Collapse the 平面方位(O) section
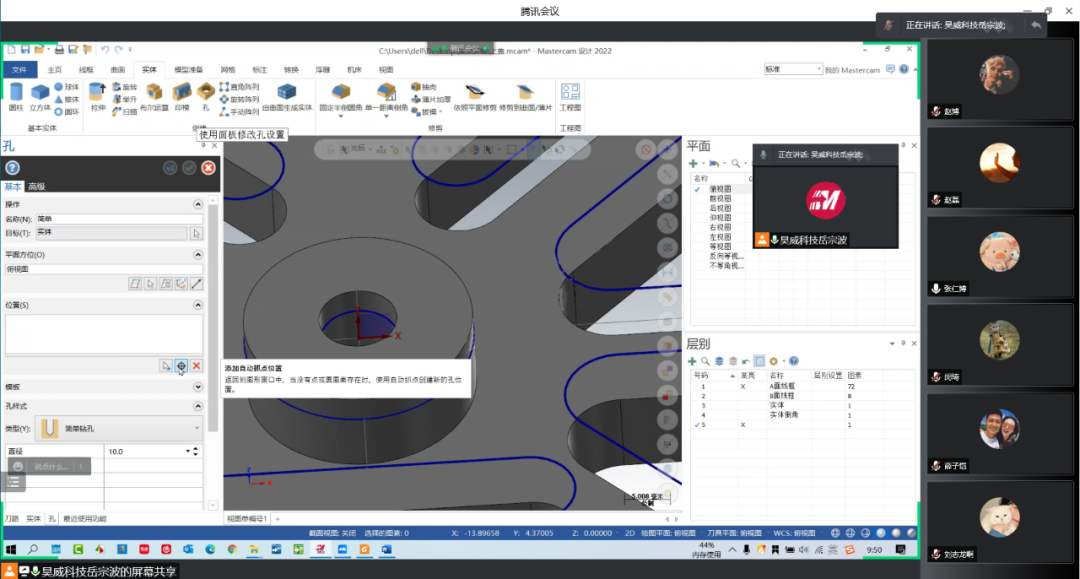The height and width of the screenshot is (579, 1080). click(198, 255)
